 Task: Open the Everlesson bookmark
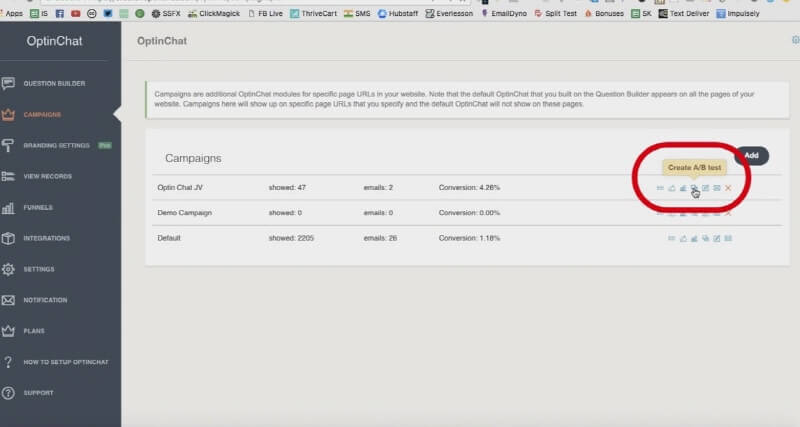449,14
